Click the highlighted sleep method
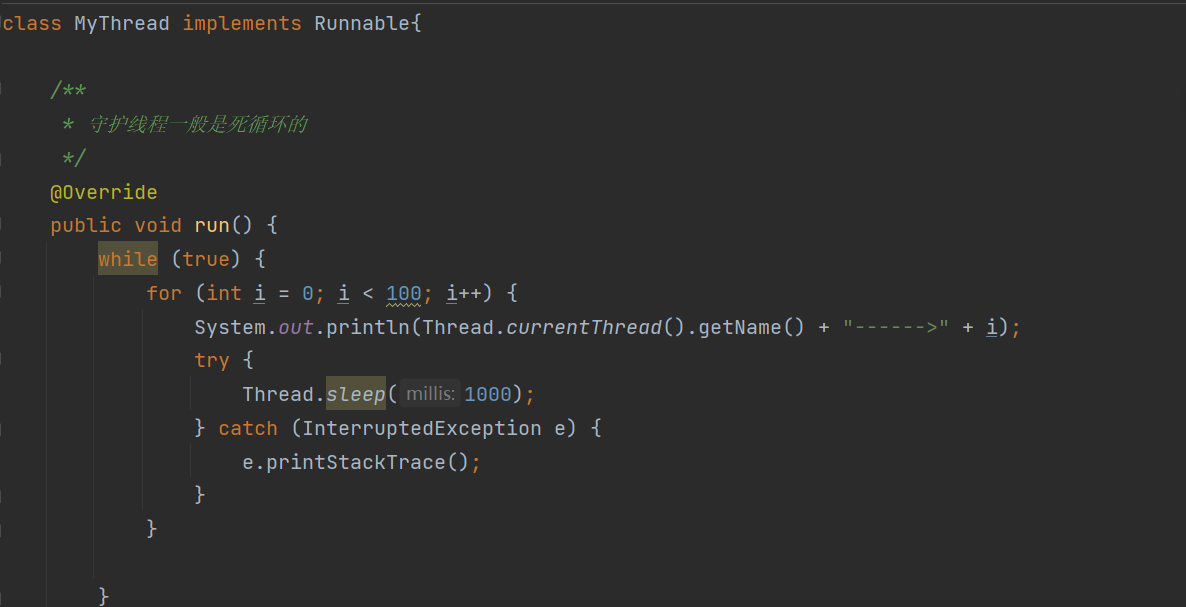 (x=355, y=394)
